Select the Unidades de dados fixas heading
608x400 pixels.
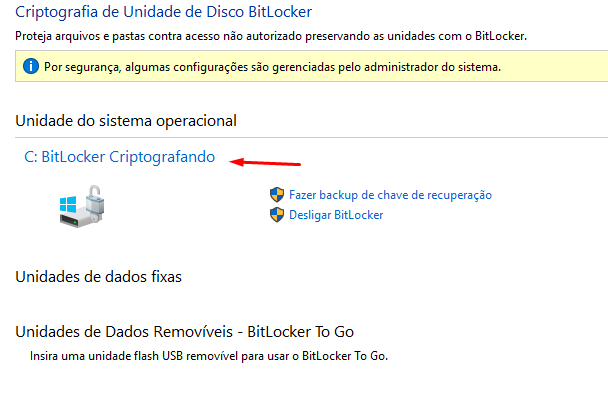(x=98, y=276)
